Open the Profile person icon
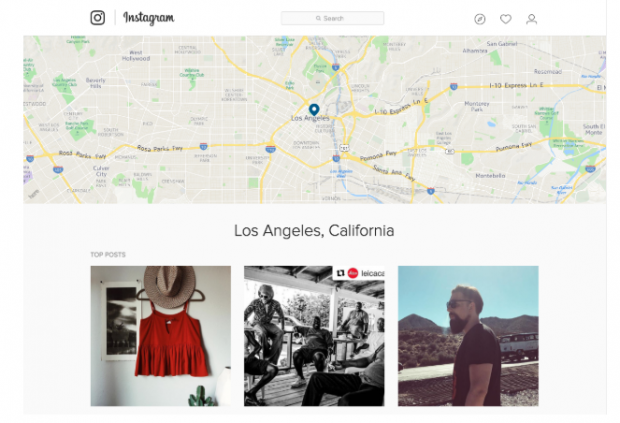Viewport: 620px width, 423px height. click(x=531, y=19)
